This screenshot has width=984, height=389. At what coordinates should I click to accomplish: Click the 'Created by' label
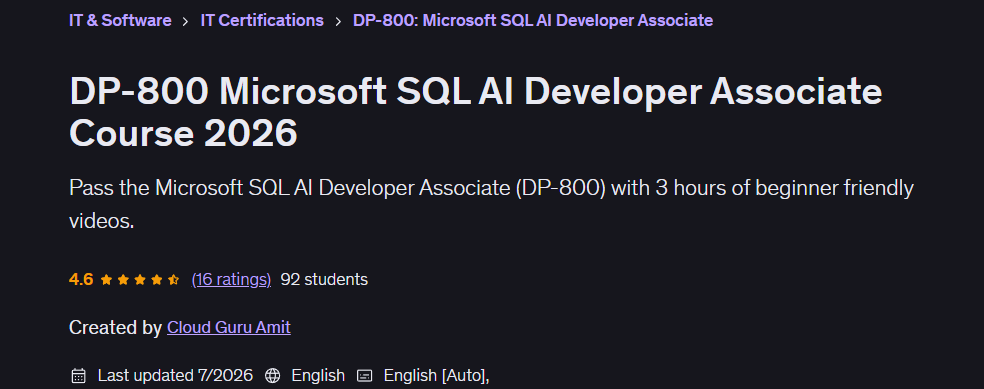coord(115,327)
